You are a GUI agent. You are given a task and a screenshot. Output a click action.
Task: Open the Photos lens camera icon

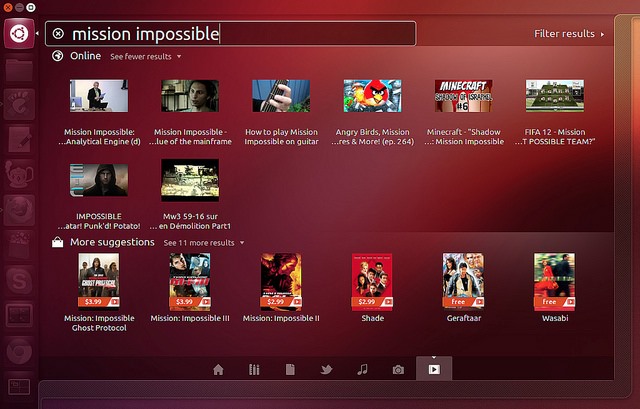point(398,369)
